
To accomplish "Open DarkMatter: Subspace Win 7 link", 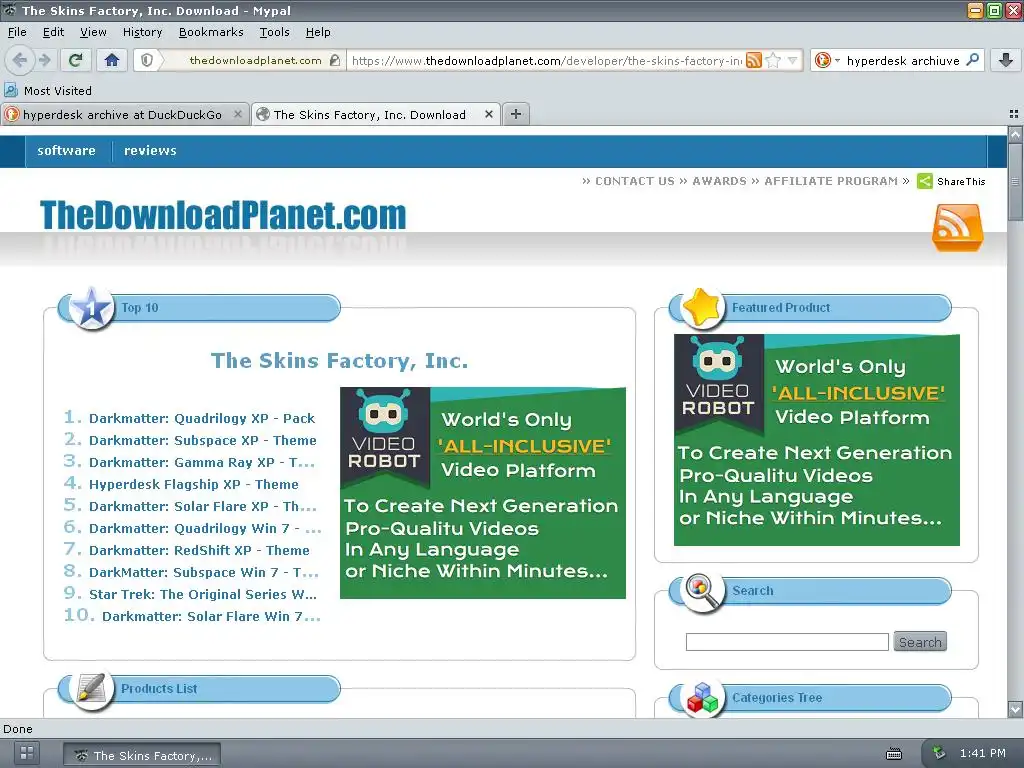I will [x=204, y=573].
